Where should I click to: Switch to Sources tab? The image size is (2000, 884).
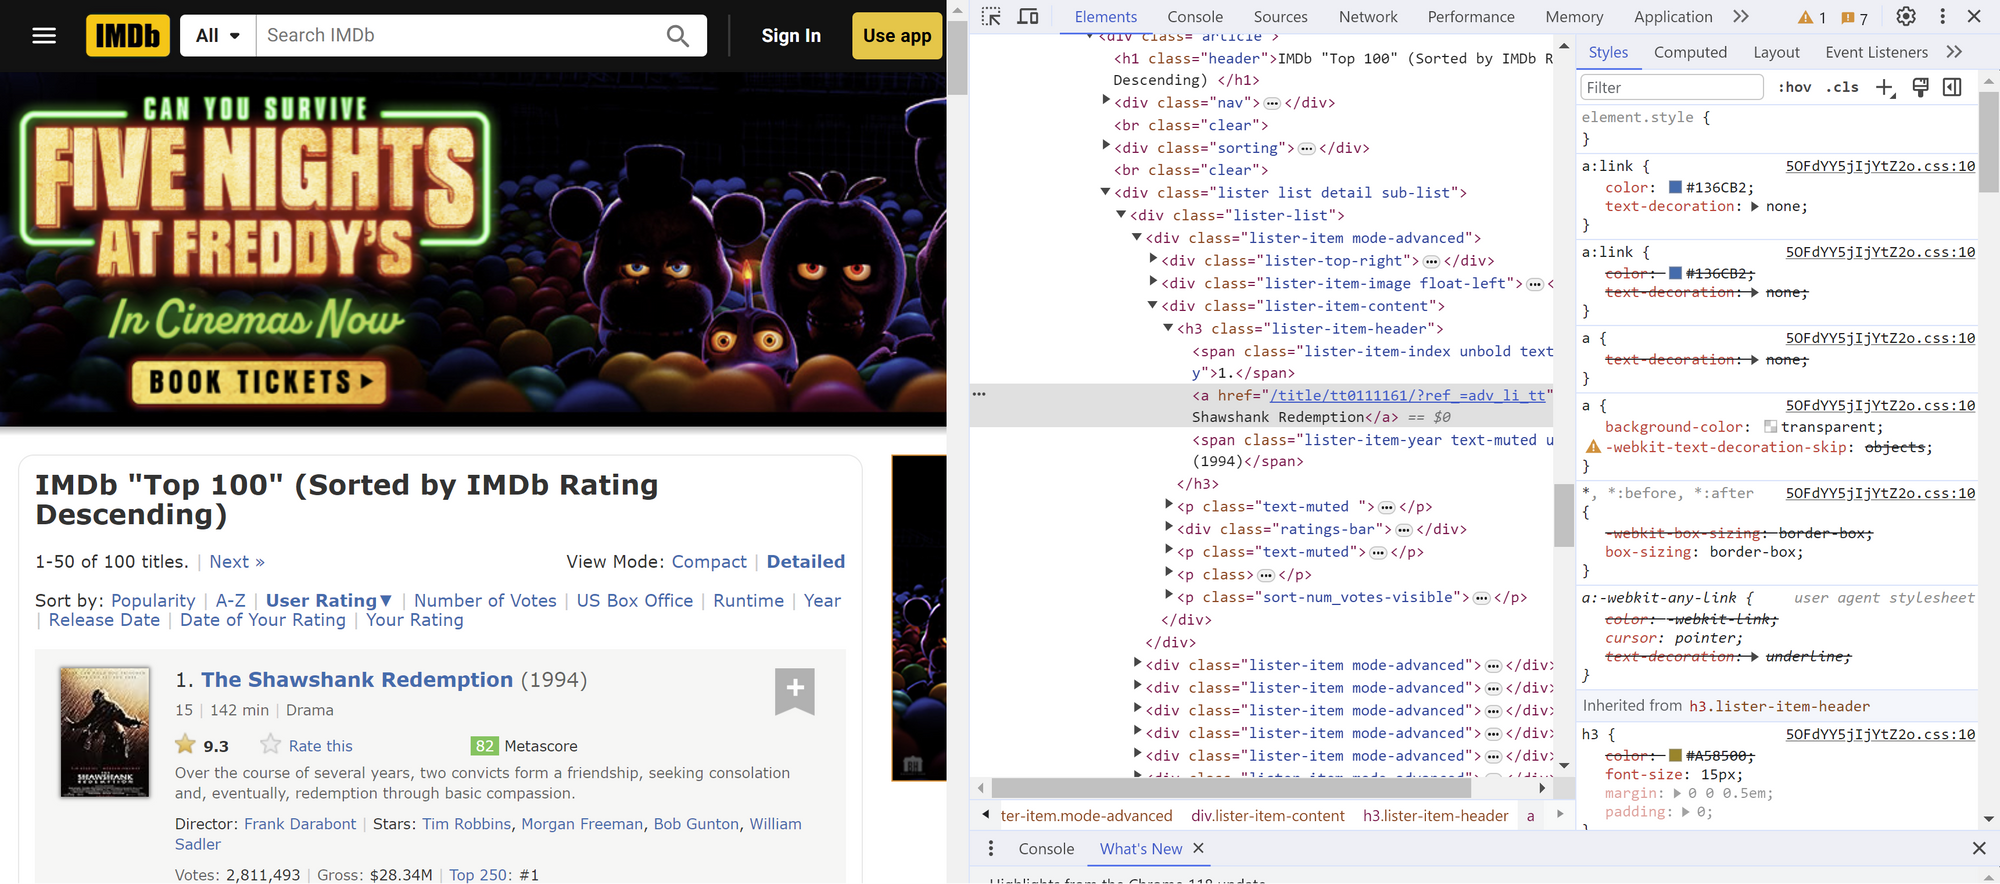[x=1280, y=17]
